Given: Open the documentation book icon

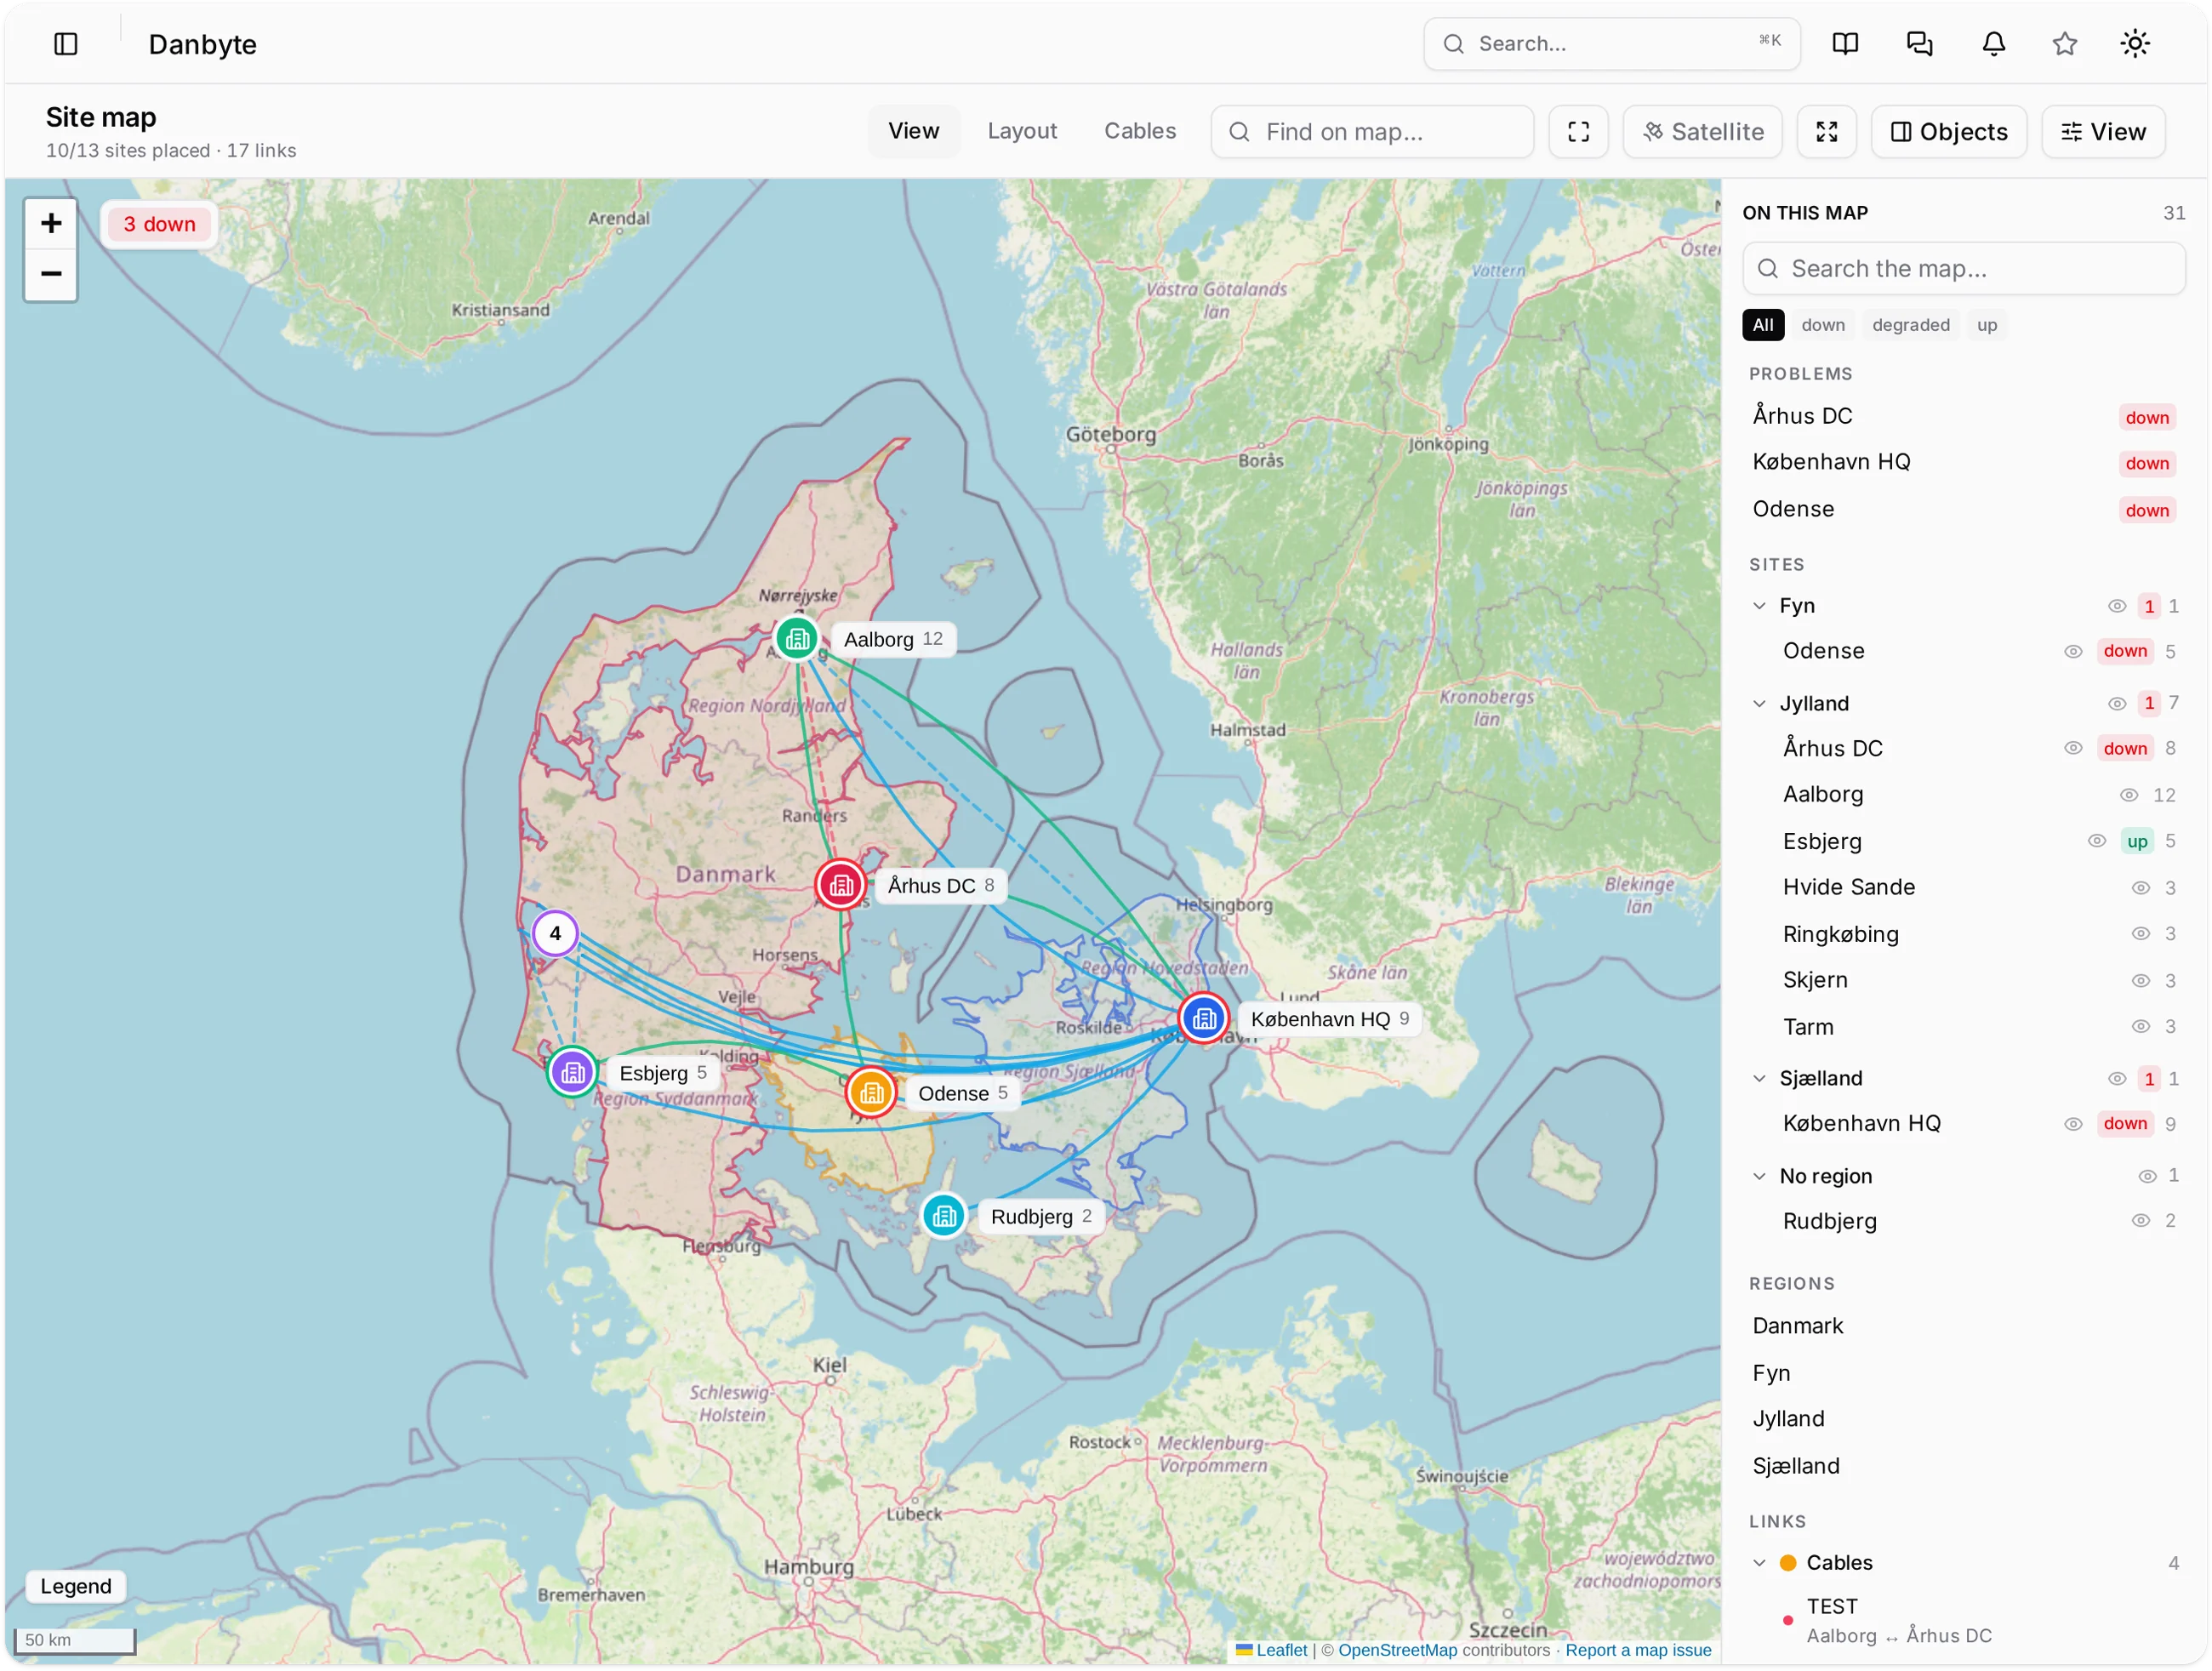Looking at the screenshot, I should coord(1845,44).
